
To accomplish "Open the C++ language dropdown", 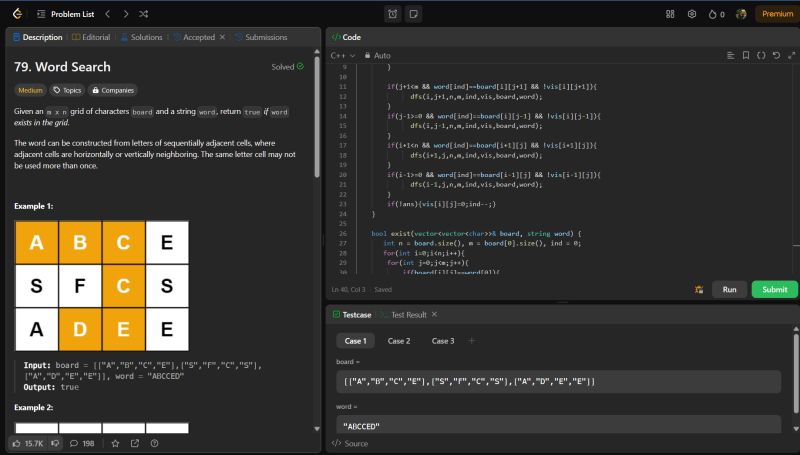I will click(341, 55).
